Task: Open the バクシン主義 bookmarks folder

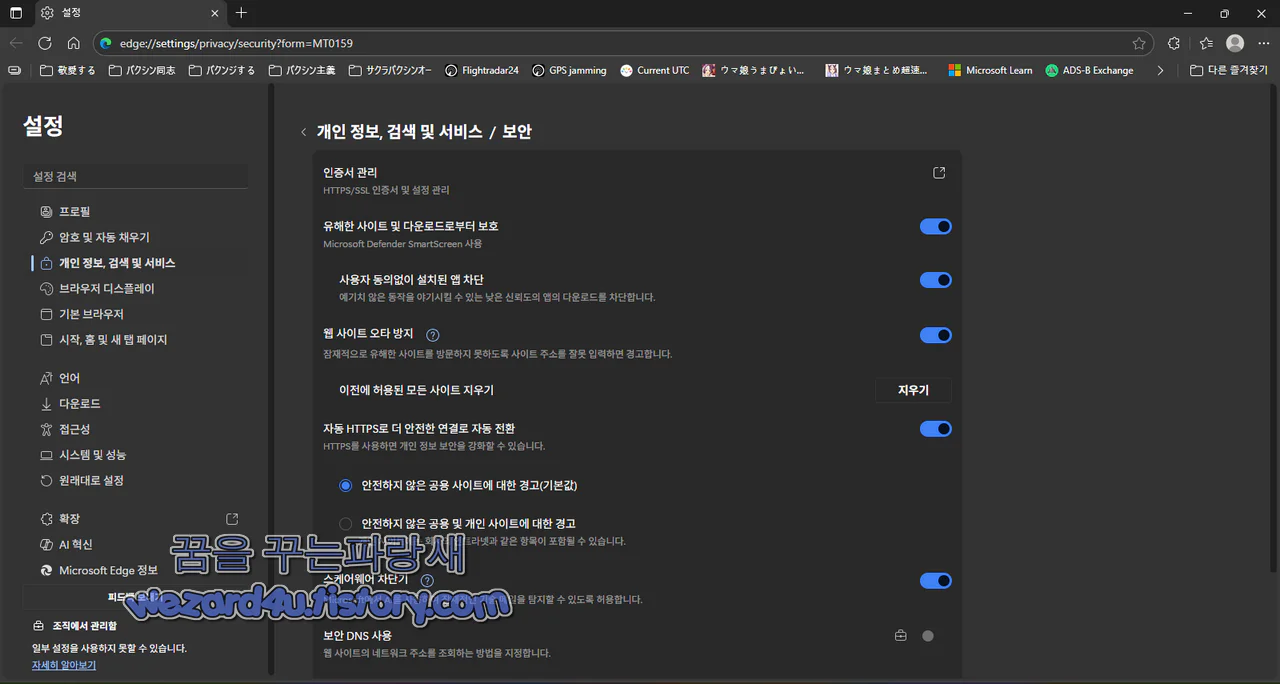Action: tap(302, 70)
